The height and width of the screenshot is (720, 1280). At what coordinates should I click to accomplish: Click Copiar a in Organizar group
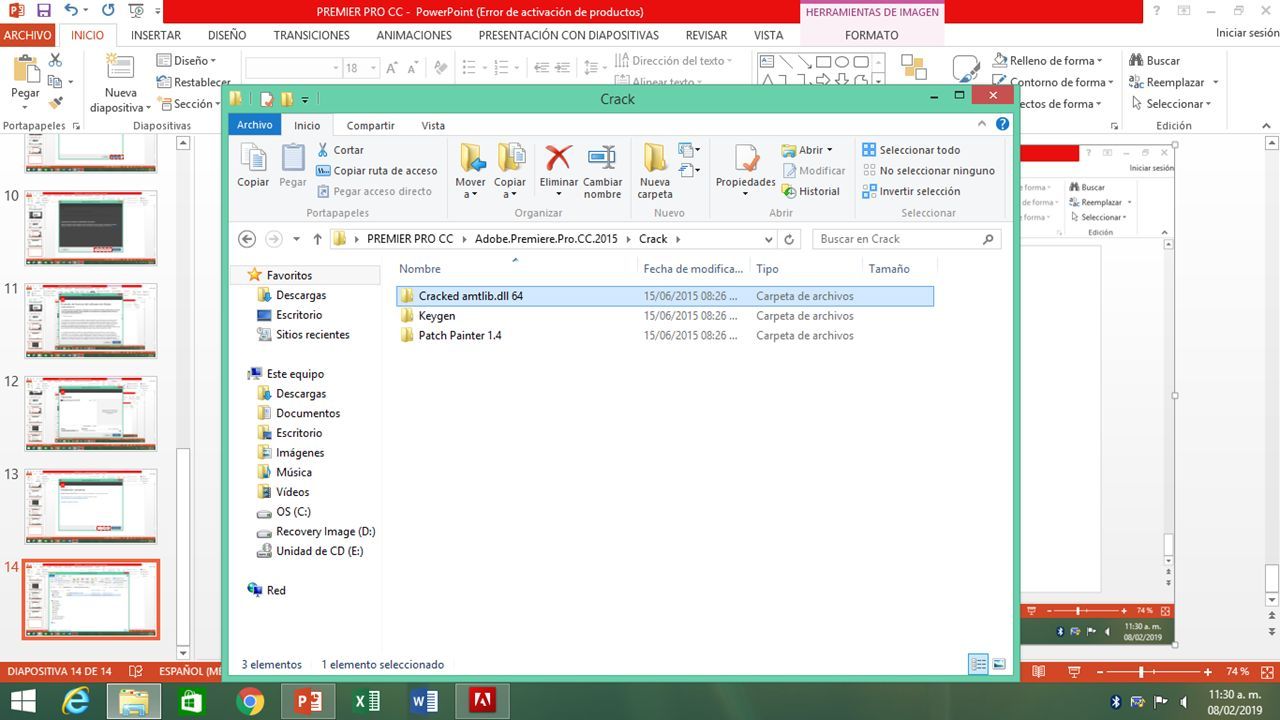coord(510,171)
